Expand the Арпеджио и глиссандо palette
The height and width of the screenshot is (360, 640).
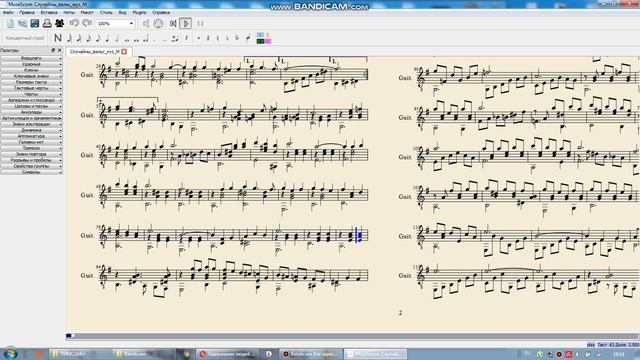point(31,100)
